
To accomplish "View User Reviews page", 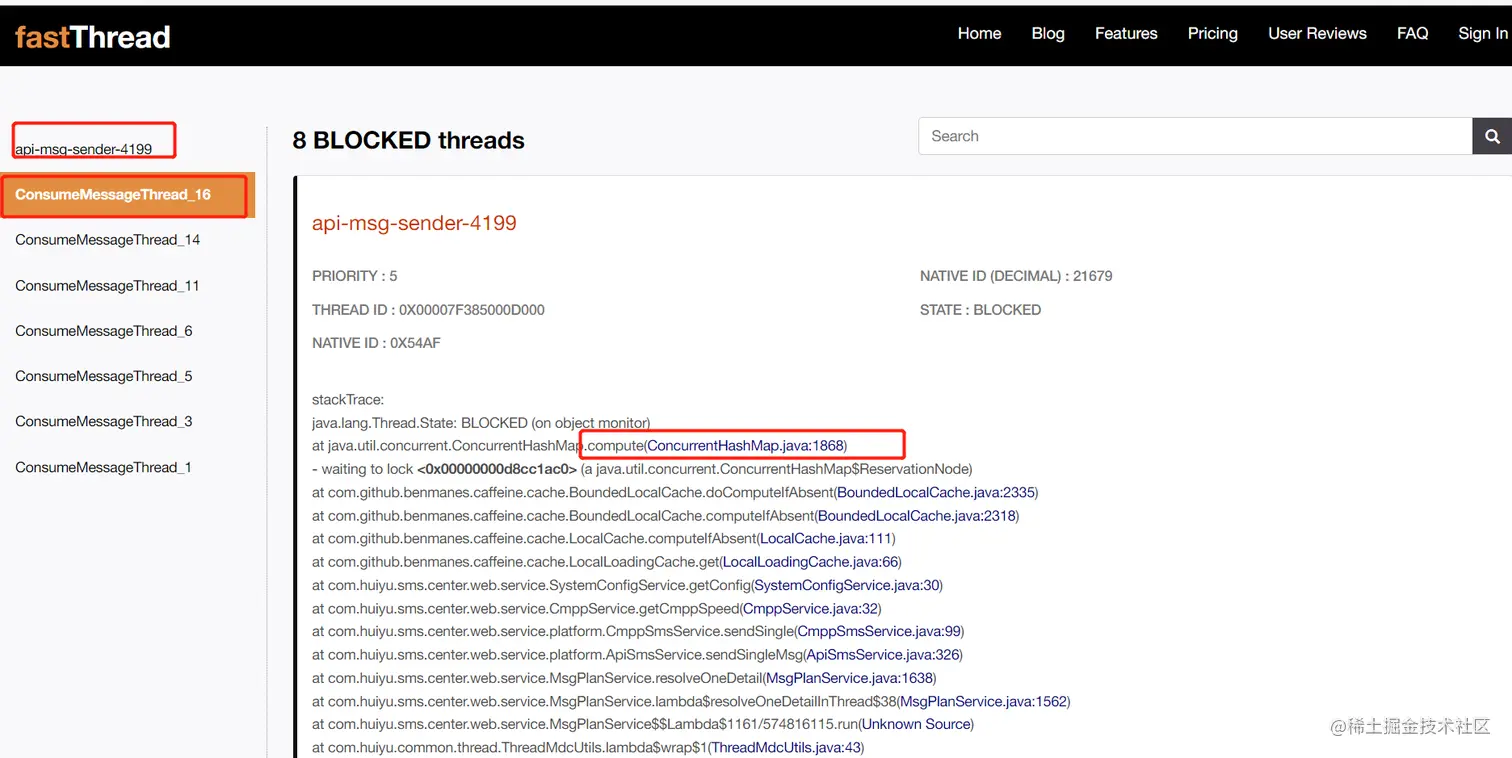I will [x=1317, y=33].
